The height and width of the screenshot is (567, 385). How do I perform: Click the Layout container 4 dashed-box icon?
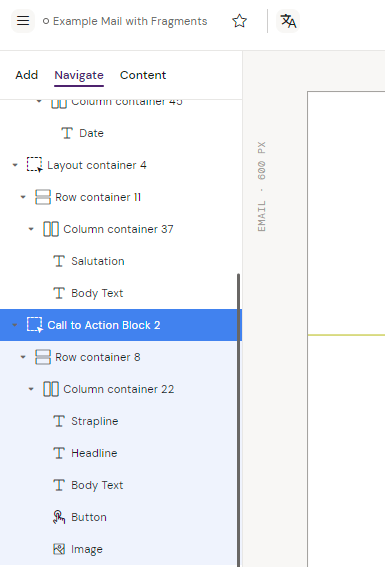pos(35,165)
